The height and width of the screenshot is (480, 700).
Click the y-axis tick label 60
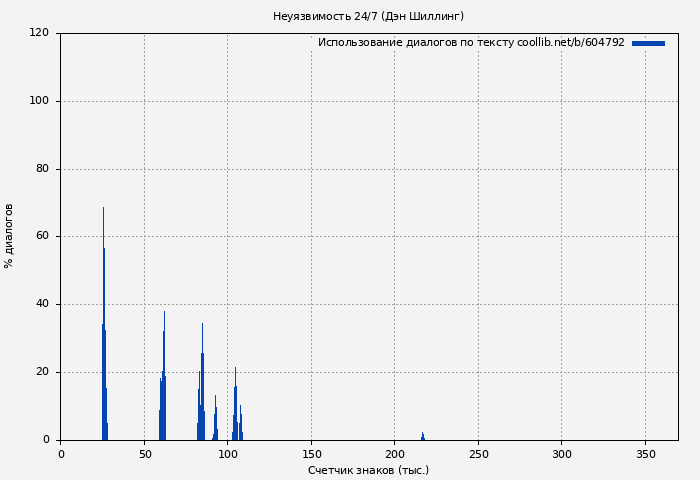tap(42, 237)
